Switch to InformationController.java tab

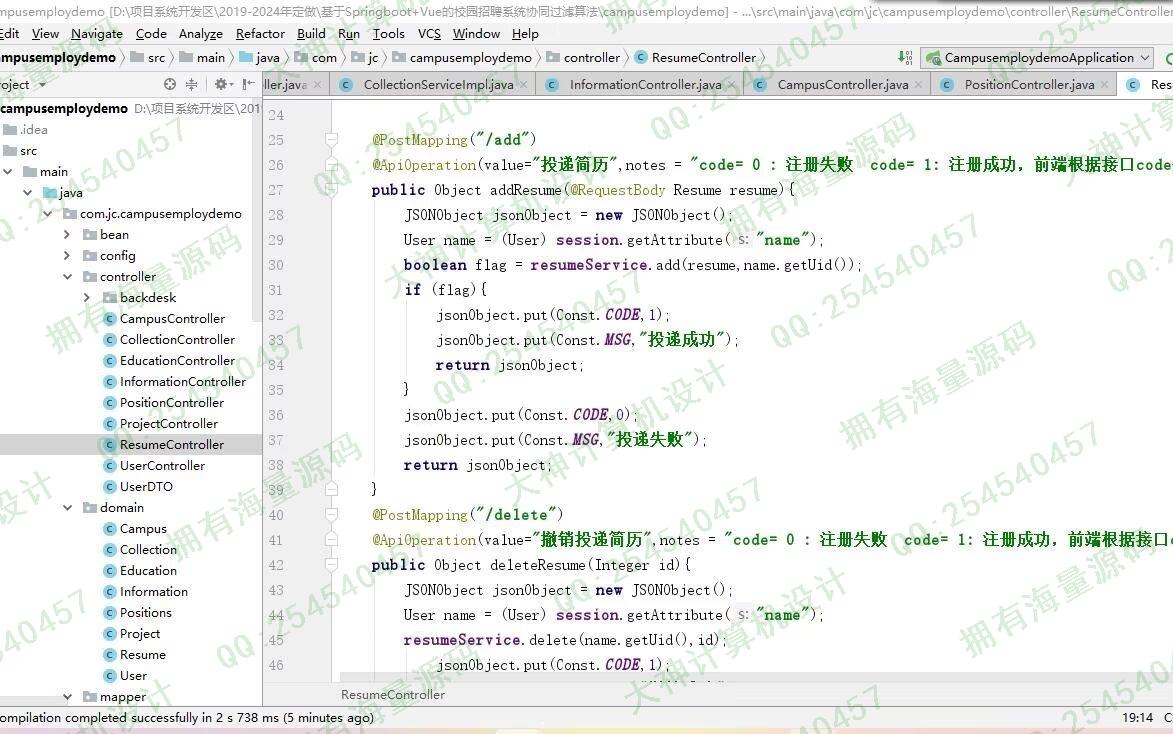646,85
